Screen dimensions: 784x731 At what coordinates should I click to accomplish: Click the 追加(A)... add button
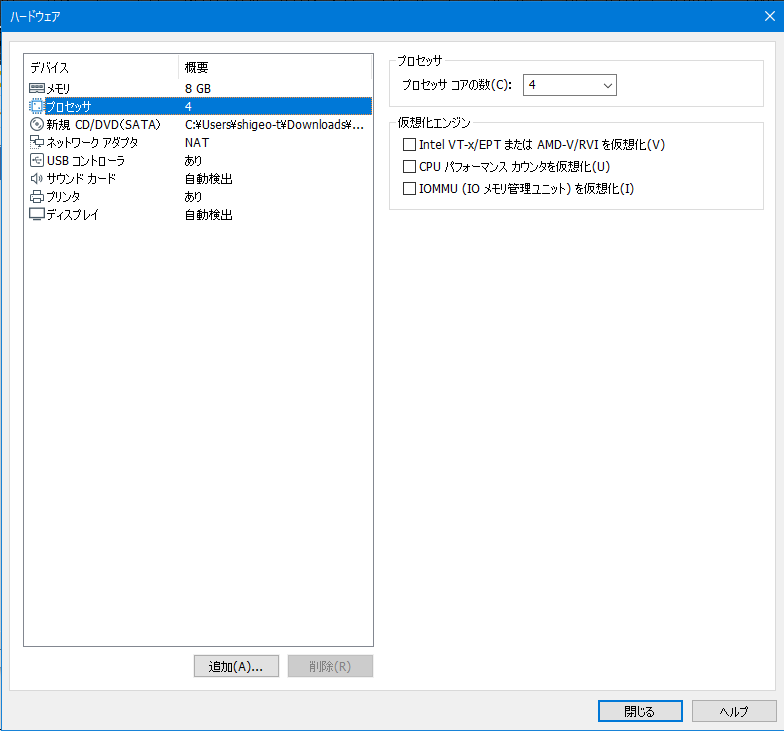236,666
